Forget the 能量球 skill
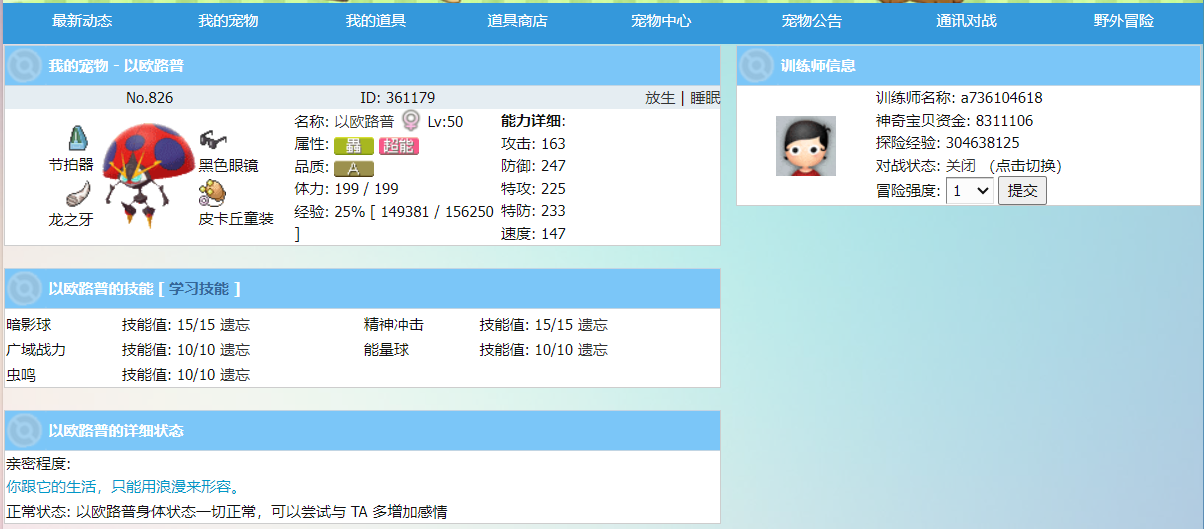 pyautogui.click(x=593, y=350)
